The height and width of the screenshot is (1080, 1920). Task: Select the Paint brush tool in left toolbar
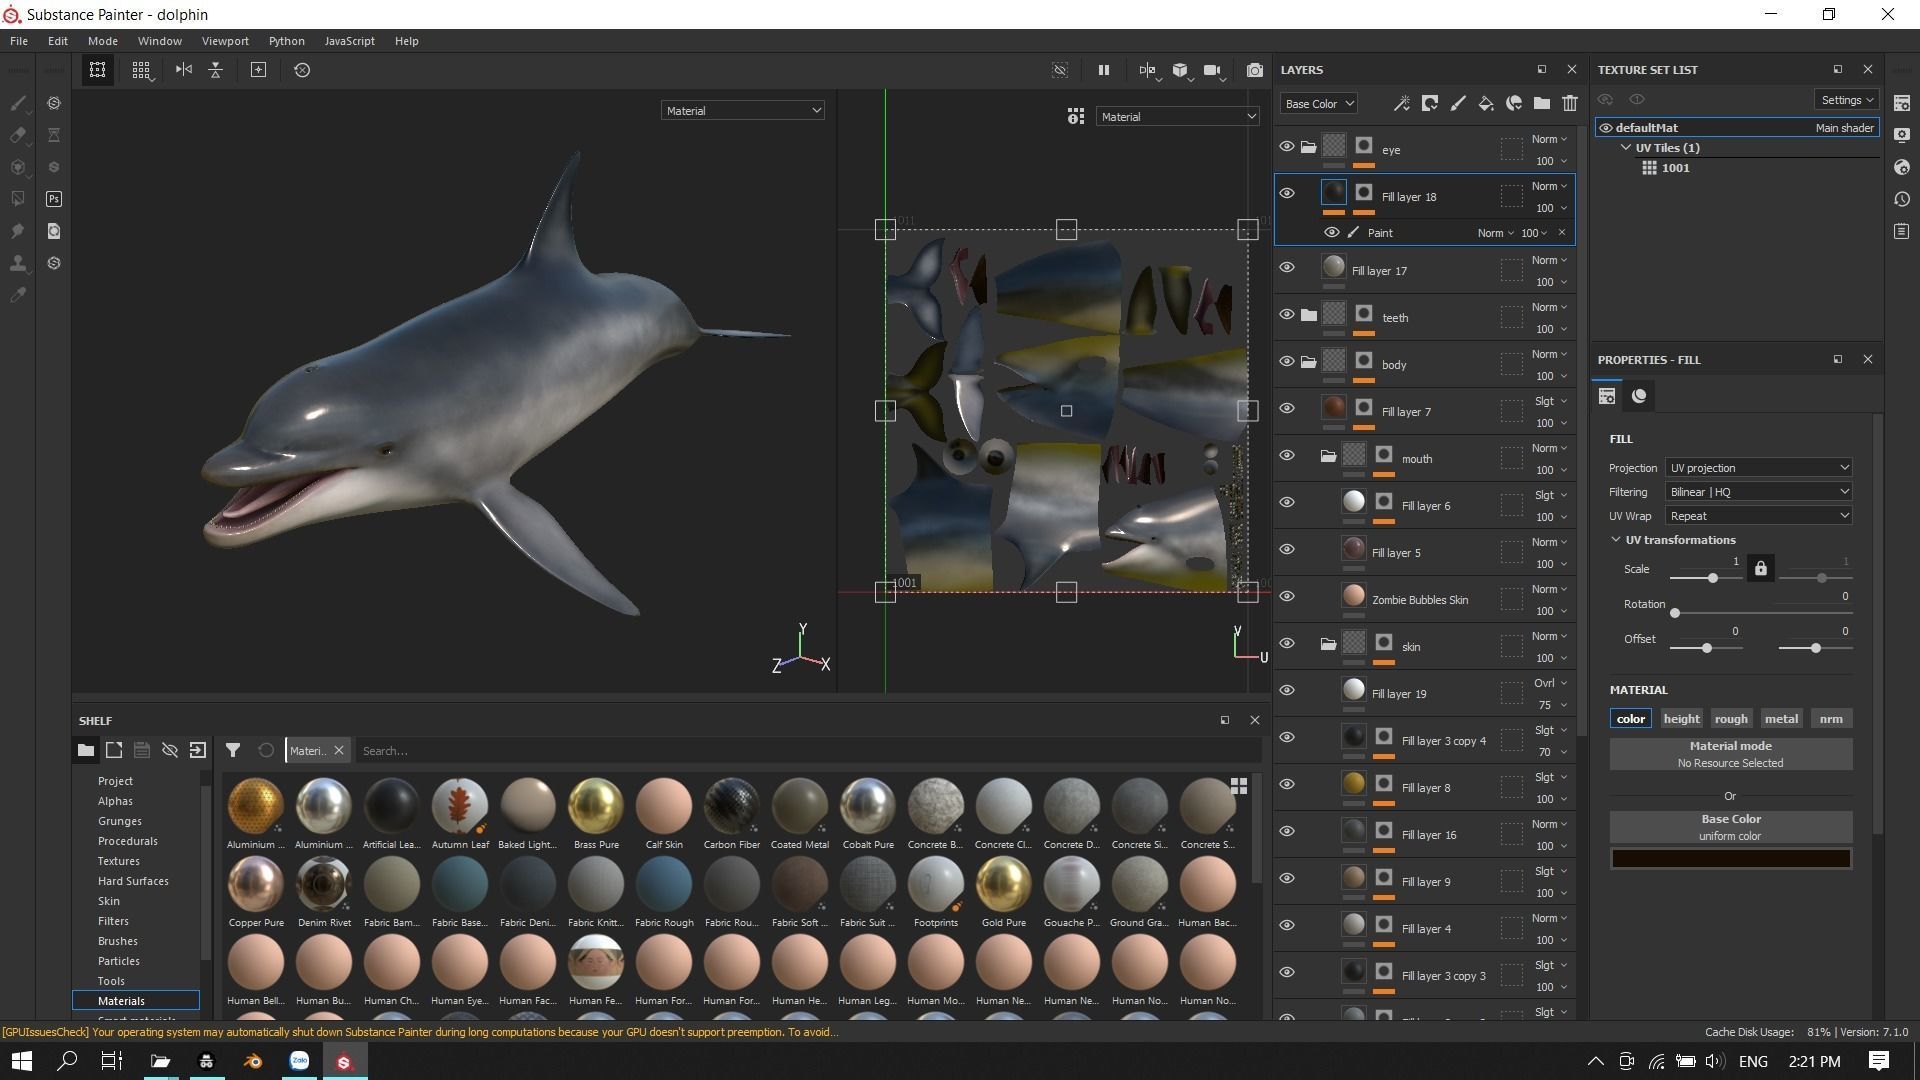coord(18,103)
